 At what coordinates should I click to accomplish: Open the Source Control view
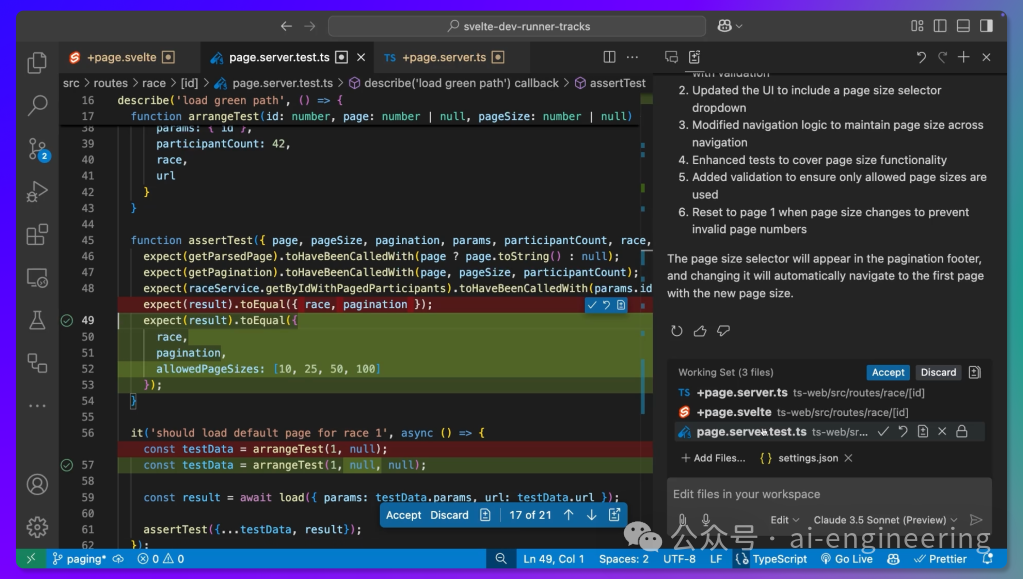pos(37,148)
